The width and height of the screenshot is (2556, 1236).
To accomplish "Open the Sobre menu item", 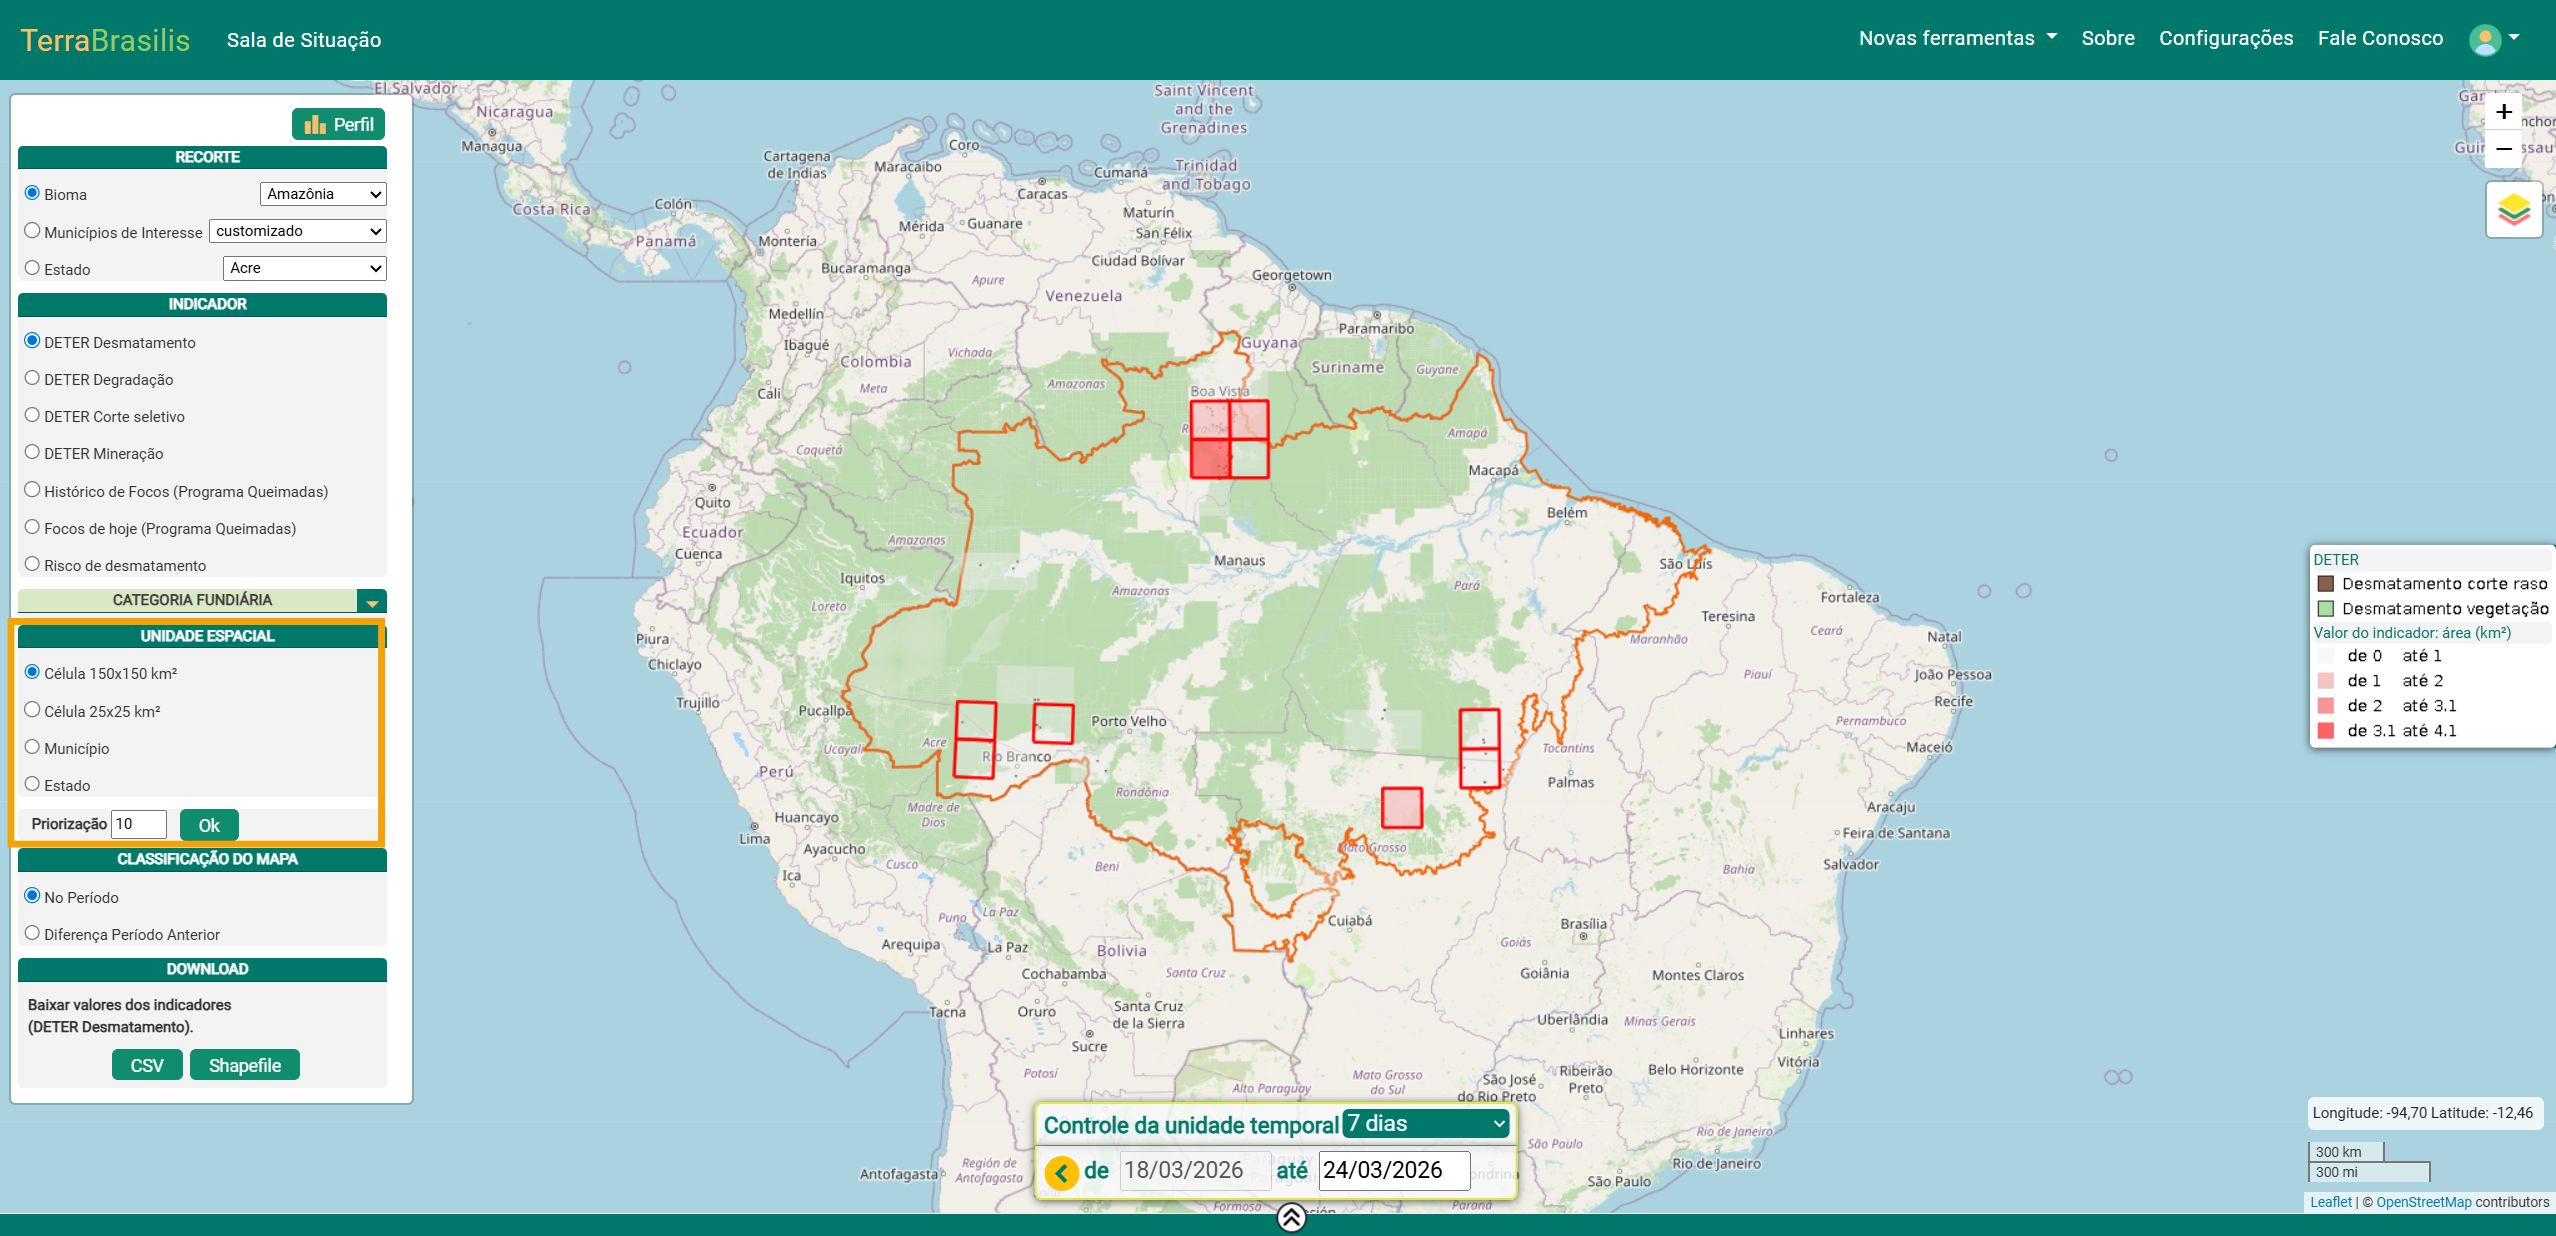I will [2108, 38].
